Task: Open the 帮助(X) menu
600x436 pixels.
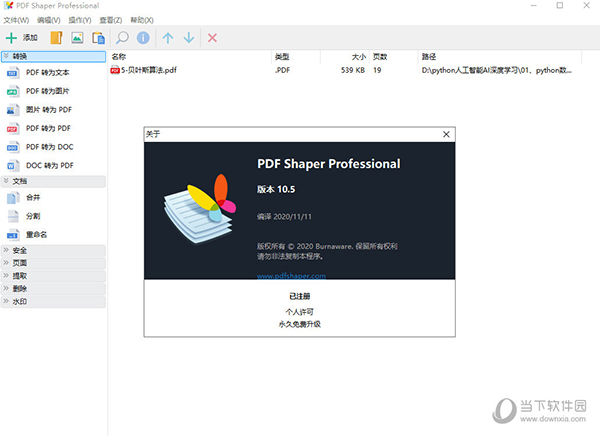Action: (x=142, y=20)
